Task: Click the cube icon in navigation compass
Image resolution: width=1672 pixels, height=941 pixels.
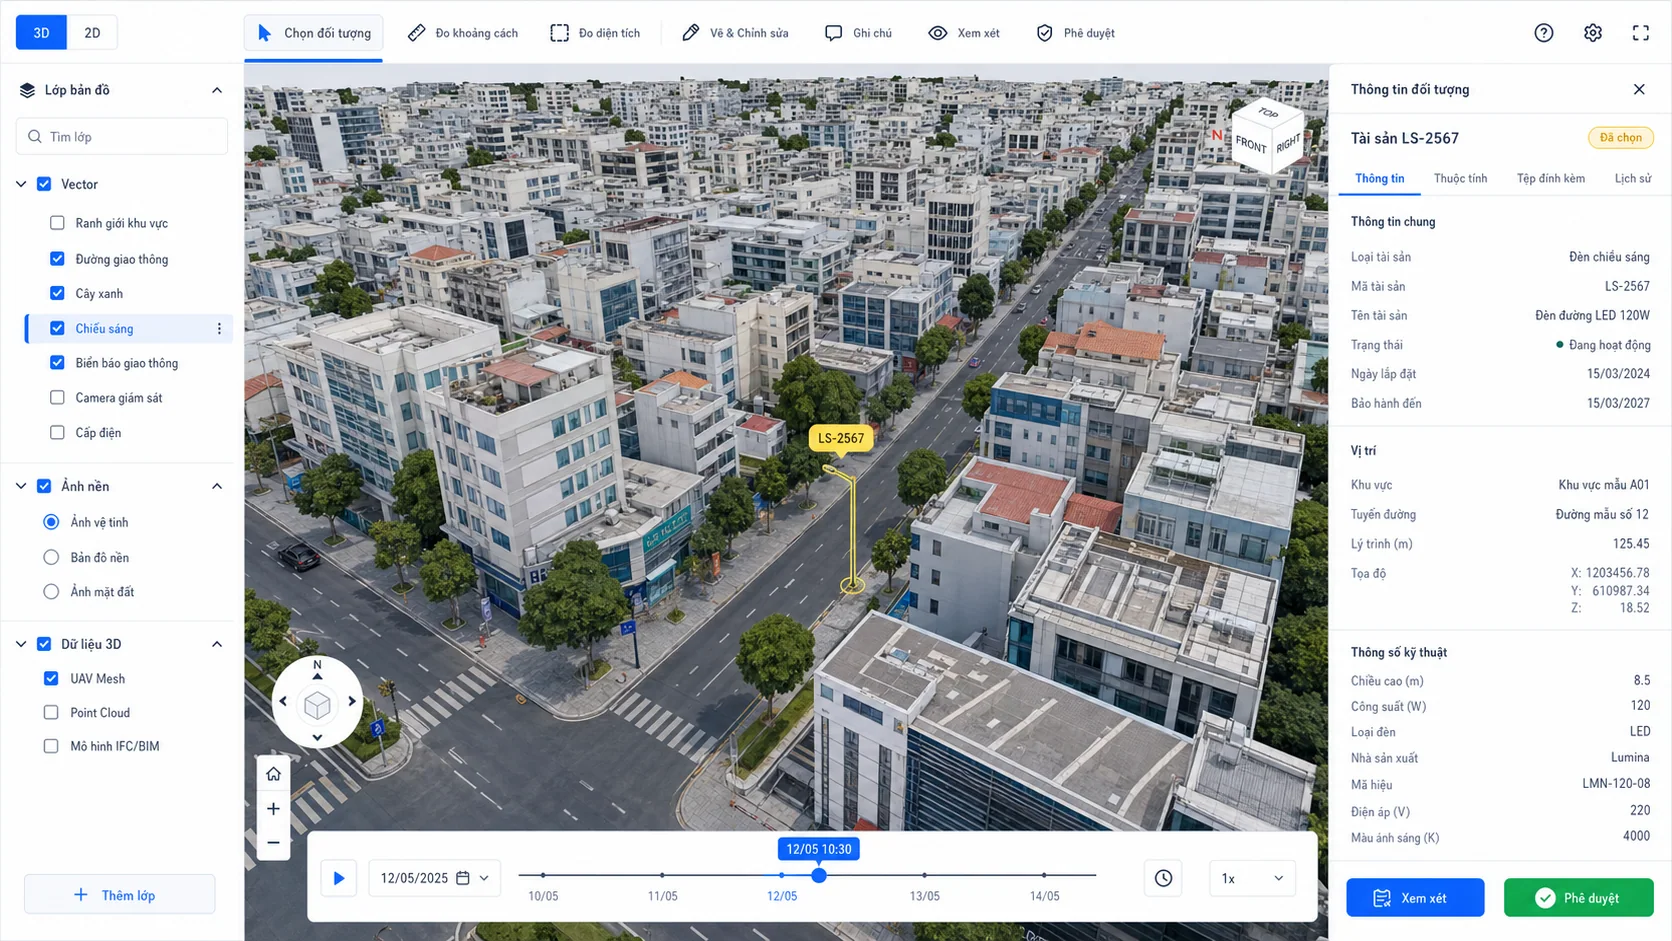Action: pos(317,705)
